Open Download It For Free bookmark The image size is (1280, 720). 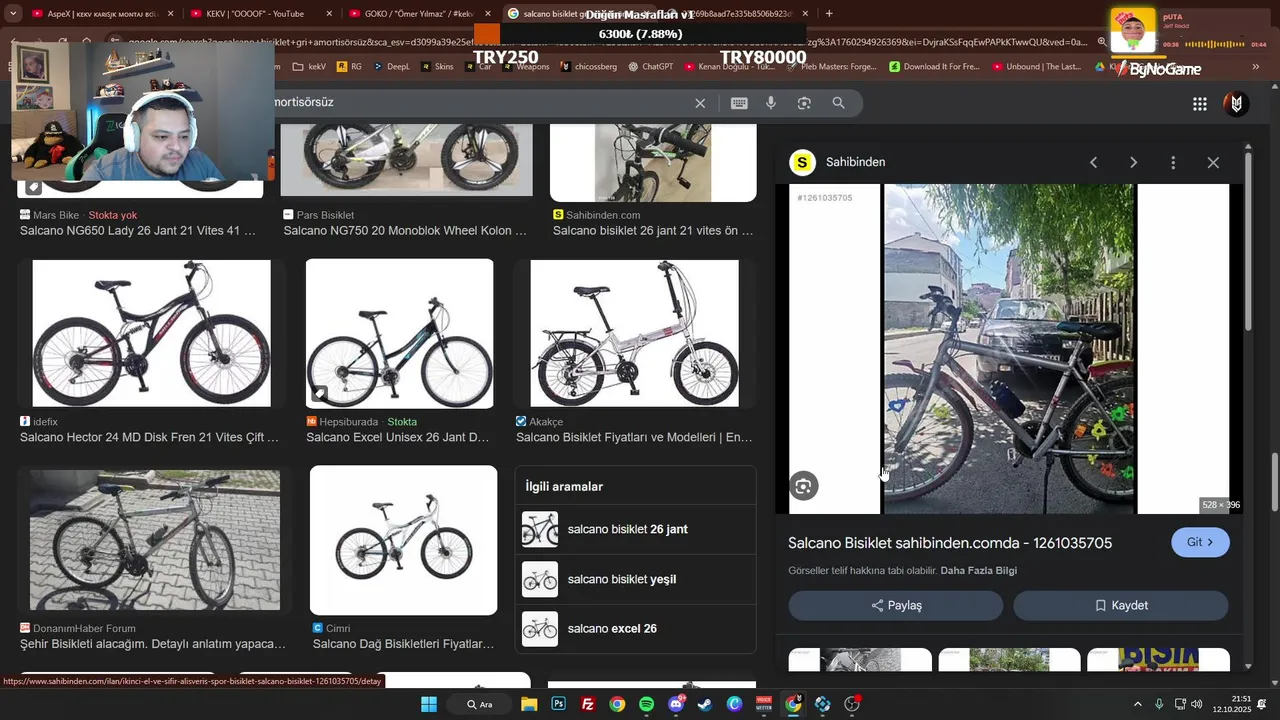point(935,67)
